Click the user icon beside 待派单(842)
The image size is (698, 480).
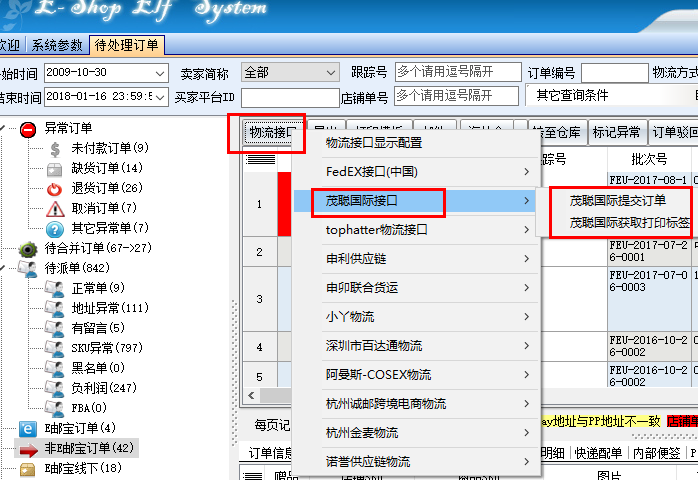(28, 269)
